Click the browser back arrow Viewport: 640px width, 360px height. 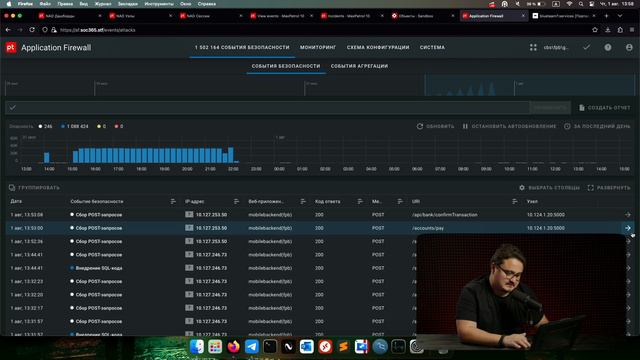pyautogui.click(x=8, y=30)
